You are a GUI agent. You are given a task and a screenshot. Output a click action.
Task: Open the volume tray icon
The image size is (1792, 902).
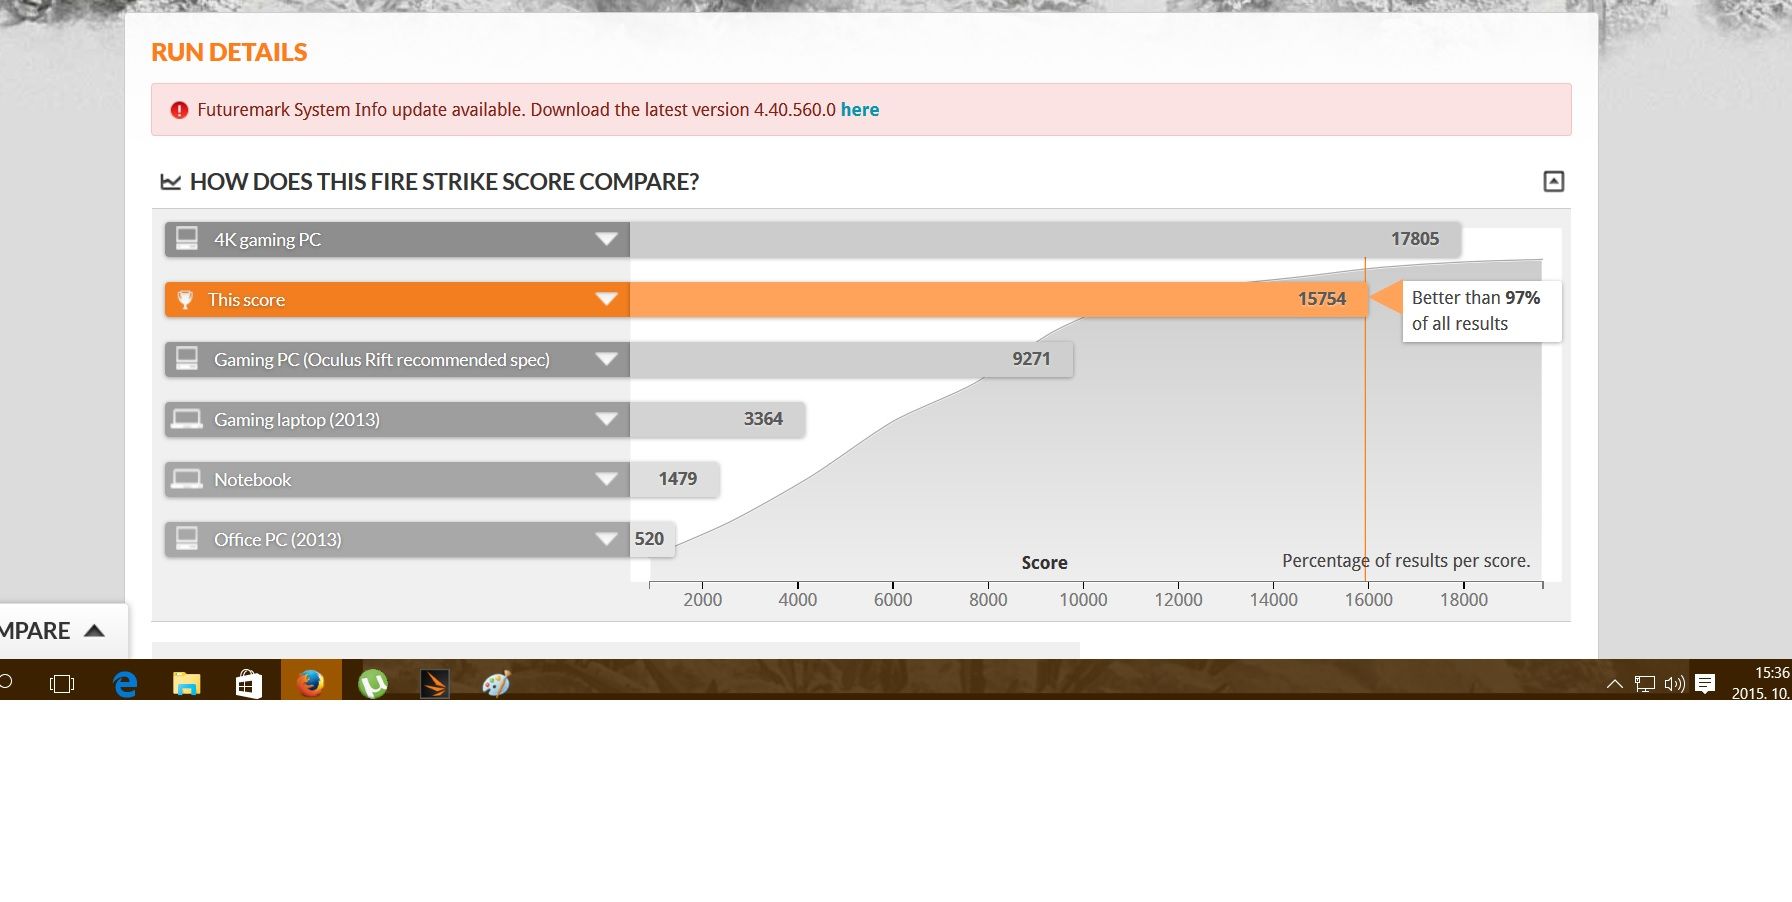pos(1675,684)
